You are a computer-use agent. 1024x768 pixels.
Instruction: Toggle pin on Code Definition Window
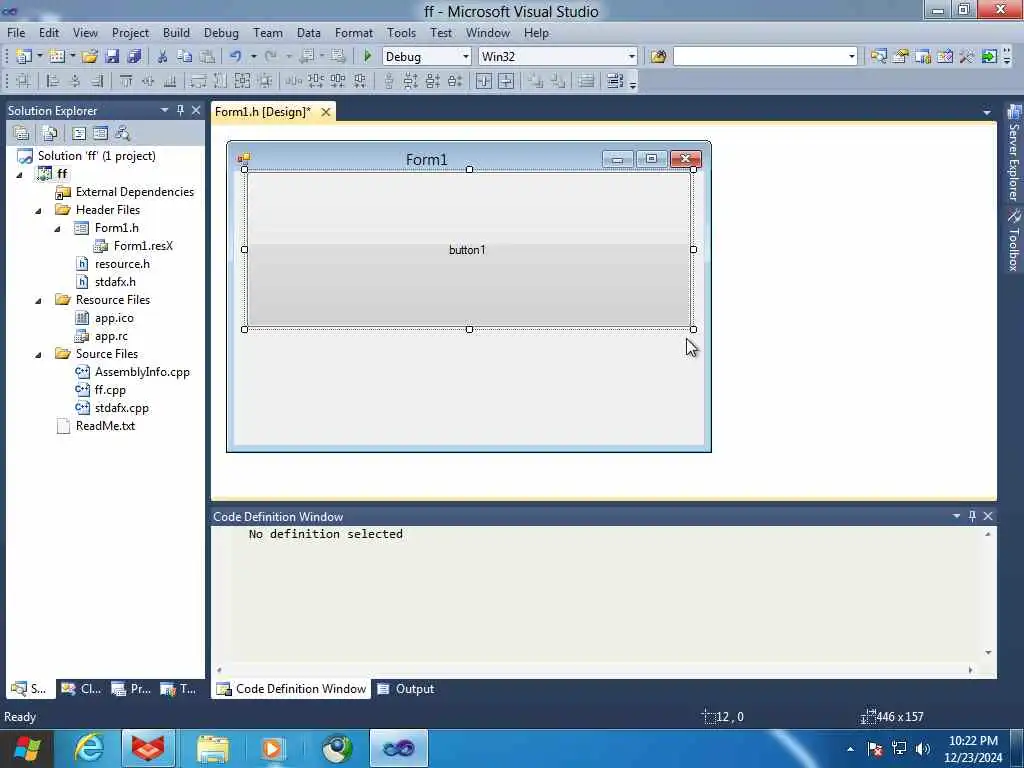coord(972,516)
